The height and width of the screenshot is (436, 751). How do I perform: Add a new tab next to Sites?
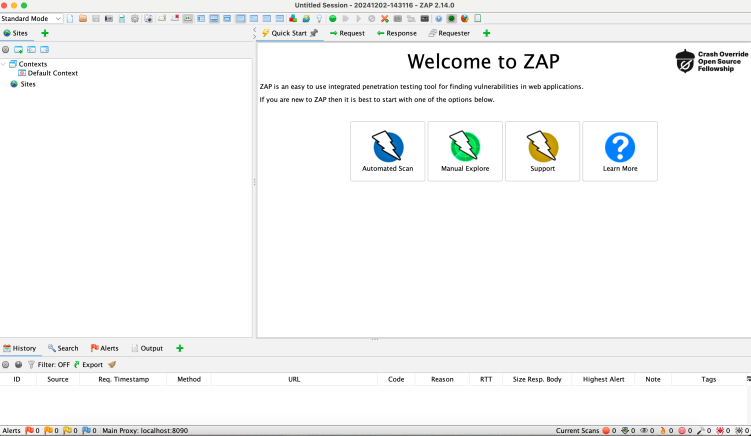(45, 33)
